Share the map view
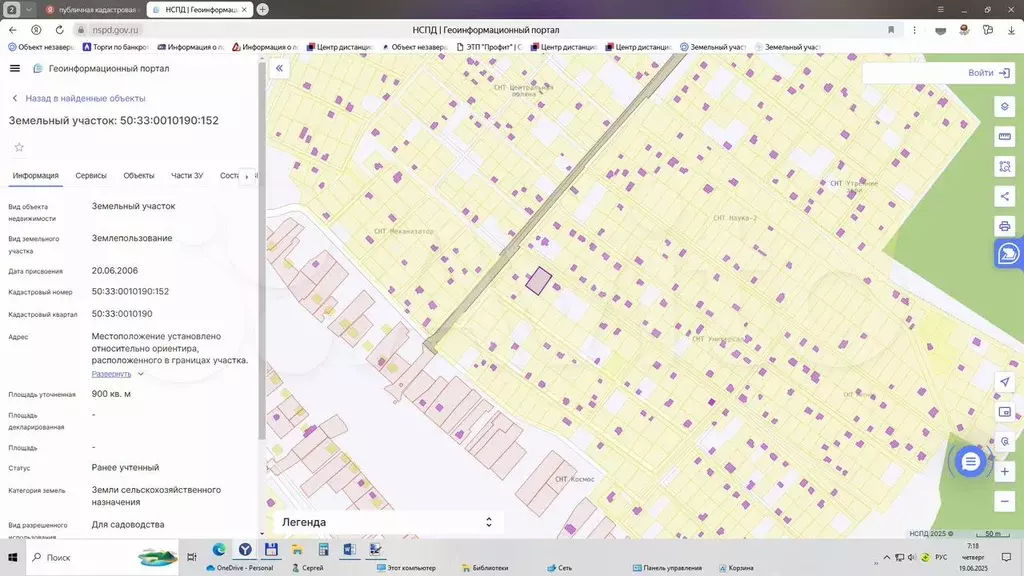 pyautogui.click(x=1004, y=196)
